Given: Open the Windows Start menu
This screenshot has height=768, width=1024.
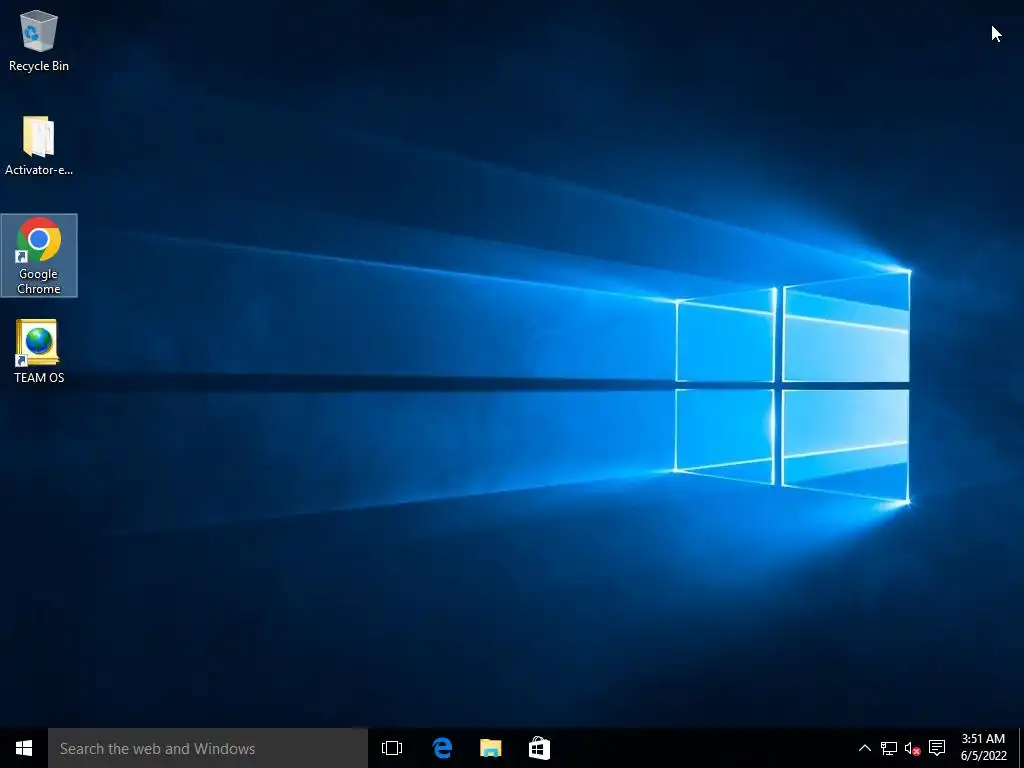Looking at the screenshot, I should tap(24, 748).
